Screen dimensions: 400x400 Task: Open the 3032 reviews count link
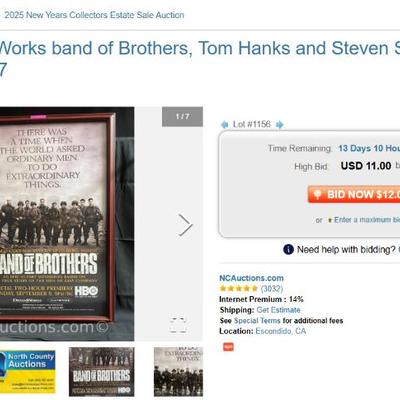(x=272, y=288)
